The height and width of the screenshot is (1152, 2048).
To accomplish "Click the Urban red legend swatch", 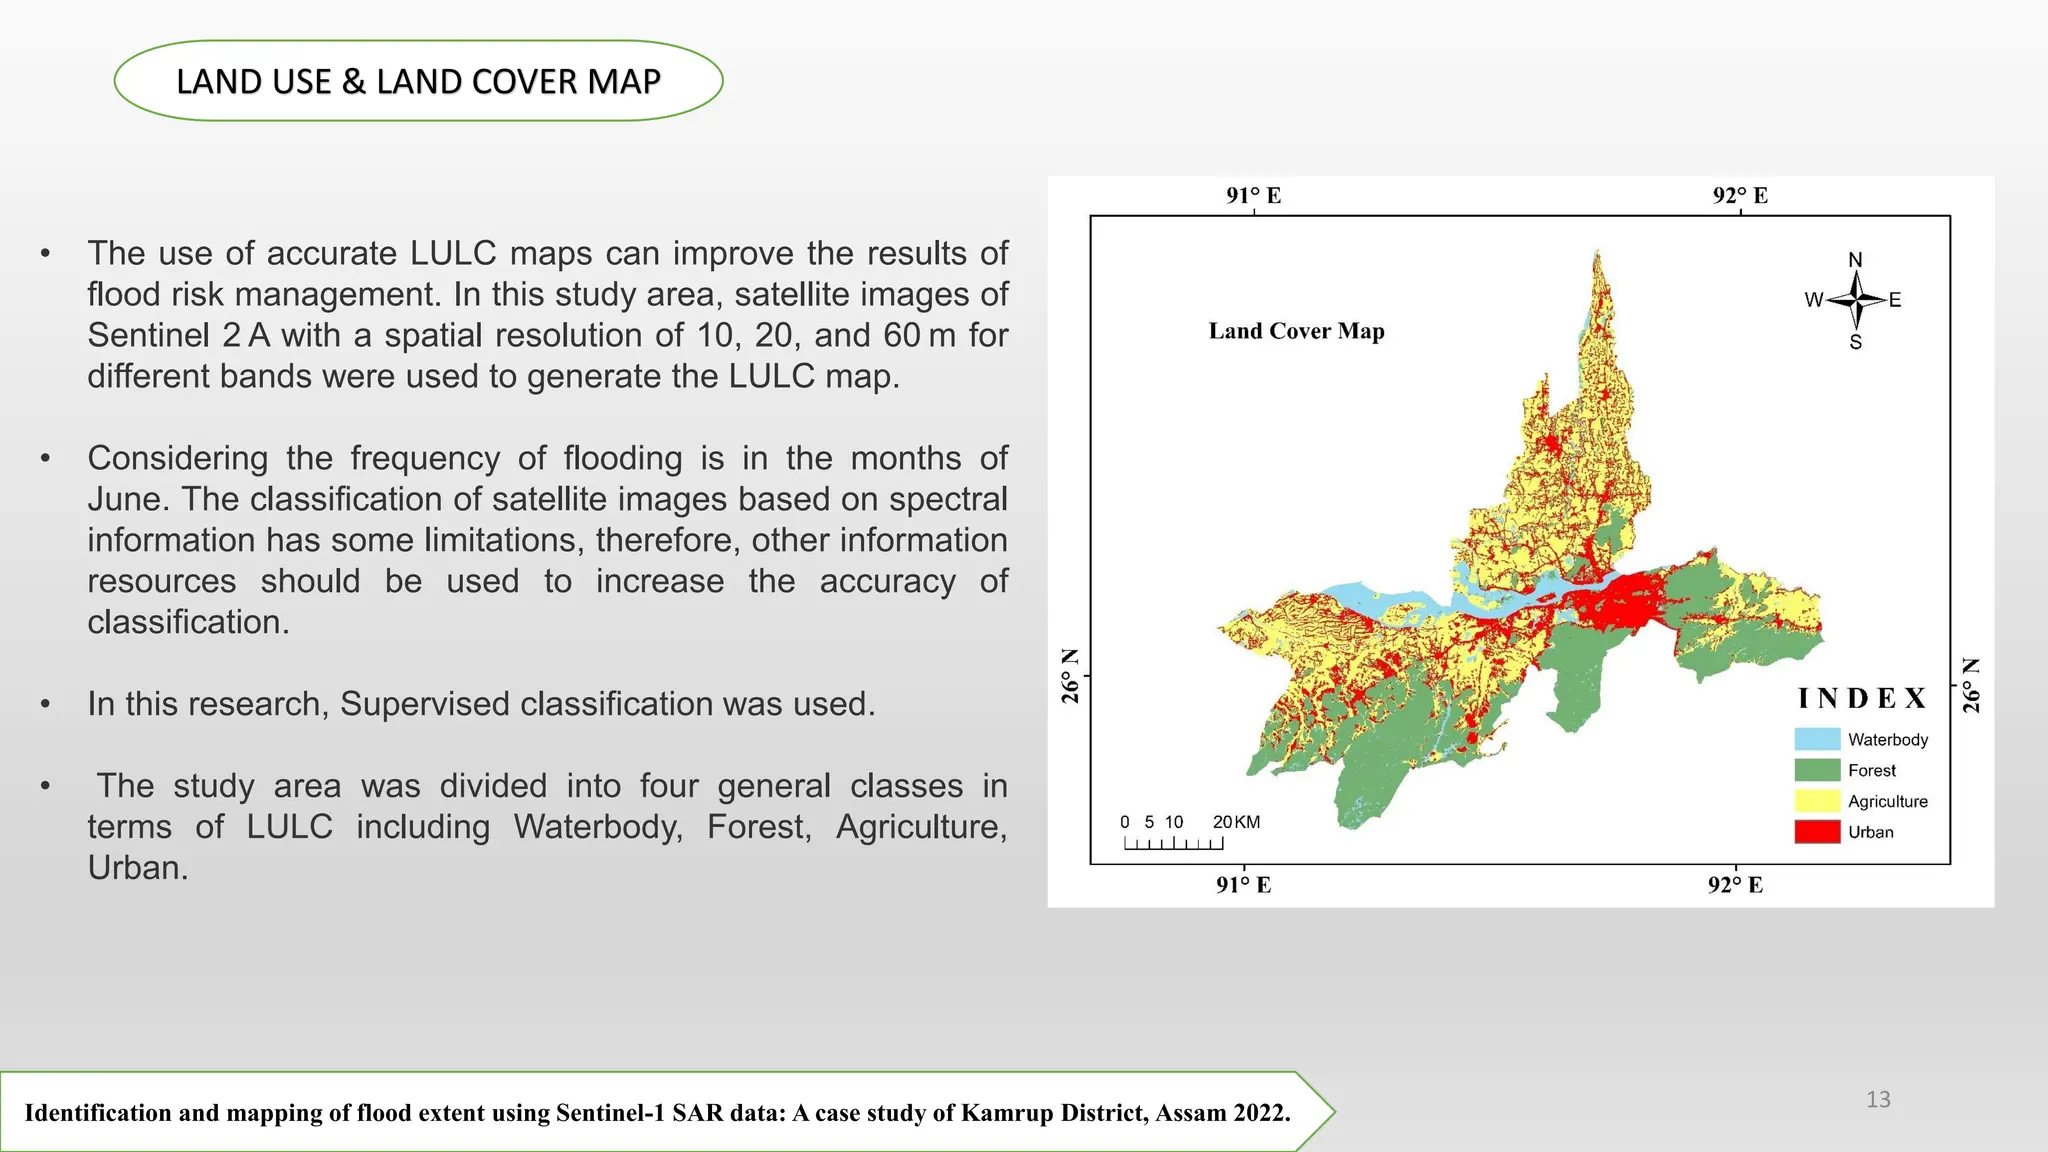I will (x=1817, y=832).
